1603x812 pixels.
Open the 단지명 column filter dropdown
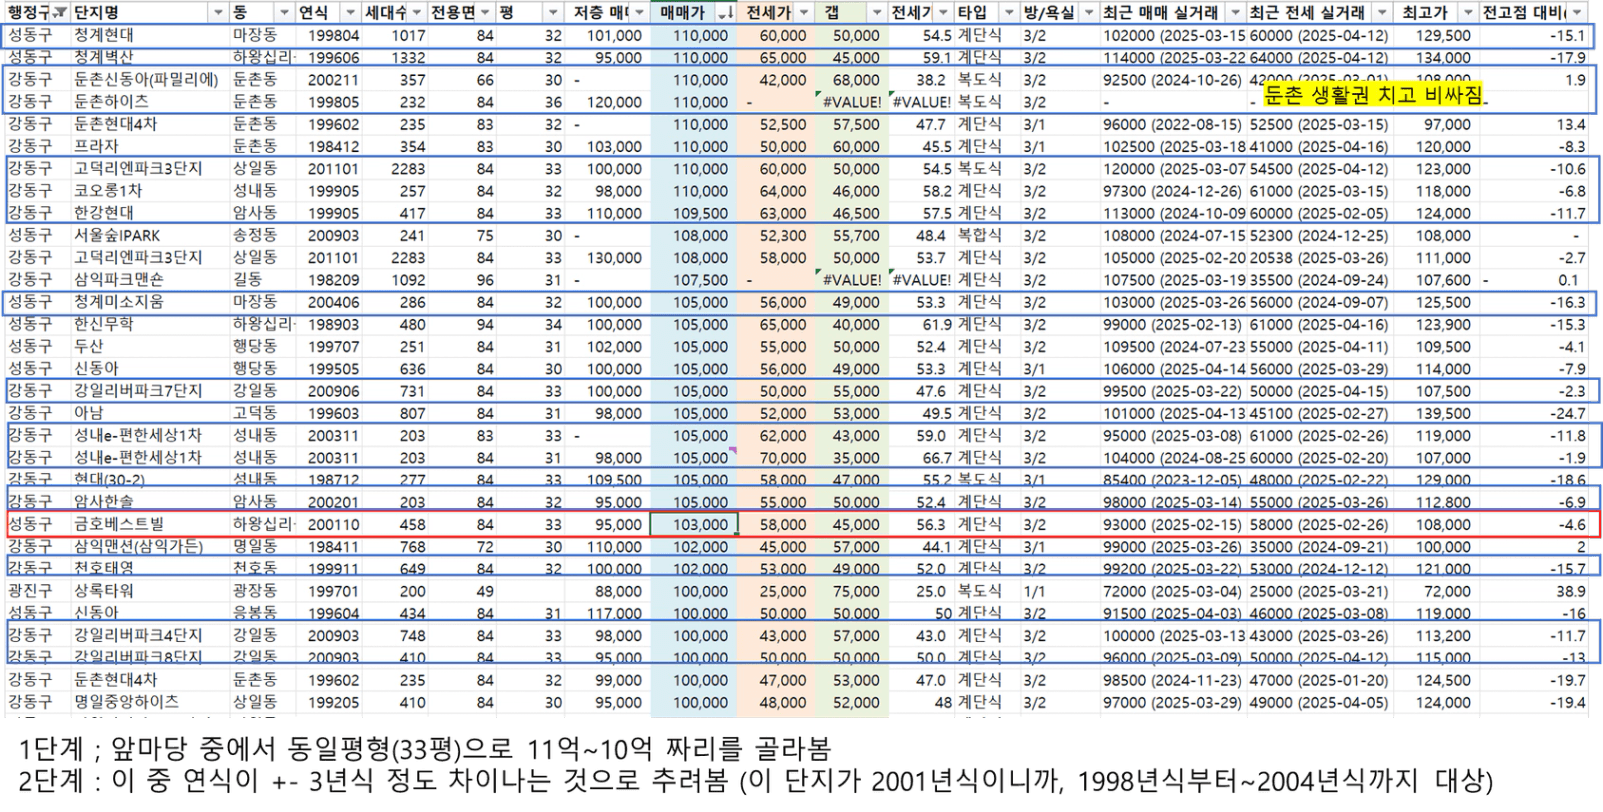pos(218,12)
